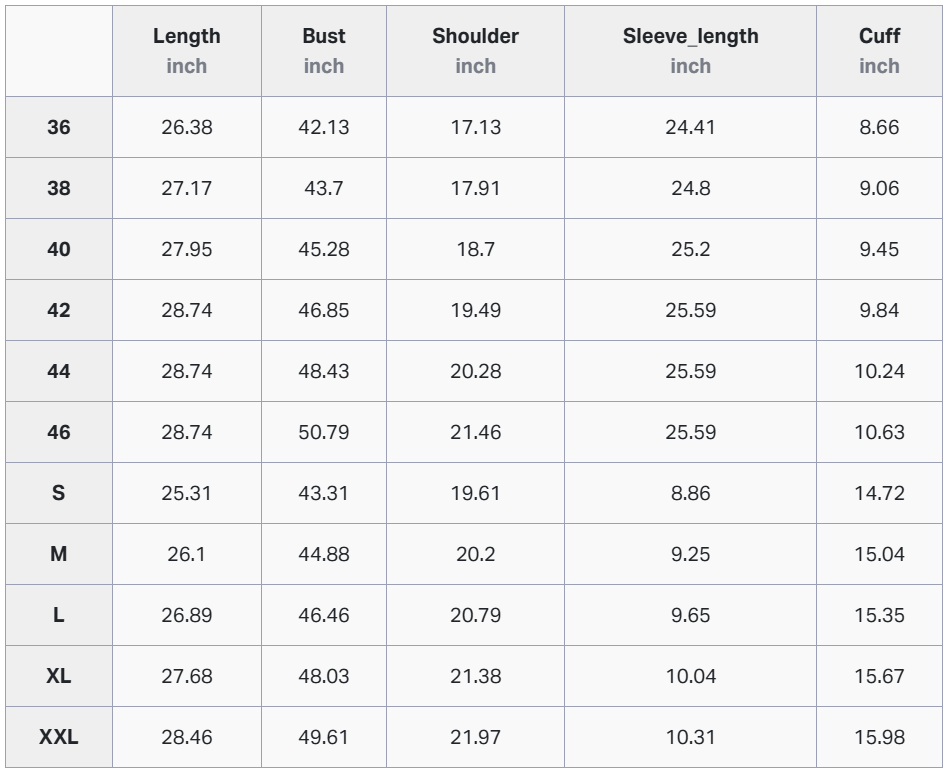Click the 18.7 shoulder cell
Viewport: 951px width, 775px height.
tap(476, 249)
